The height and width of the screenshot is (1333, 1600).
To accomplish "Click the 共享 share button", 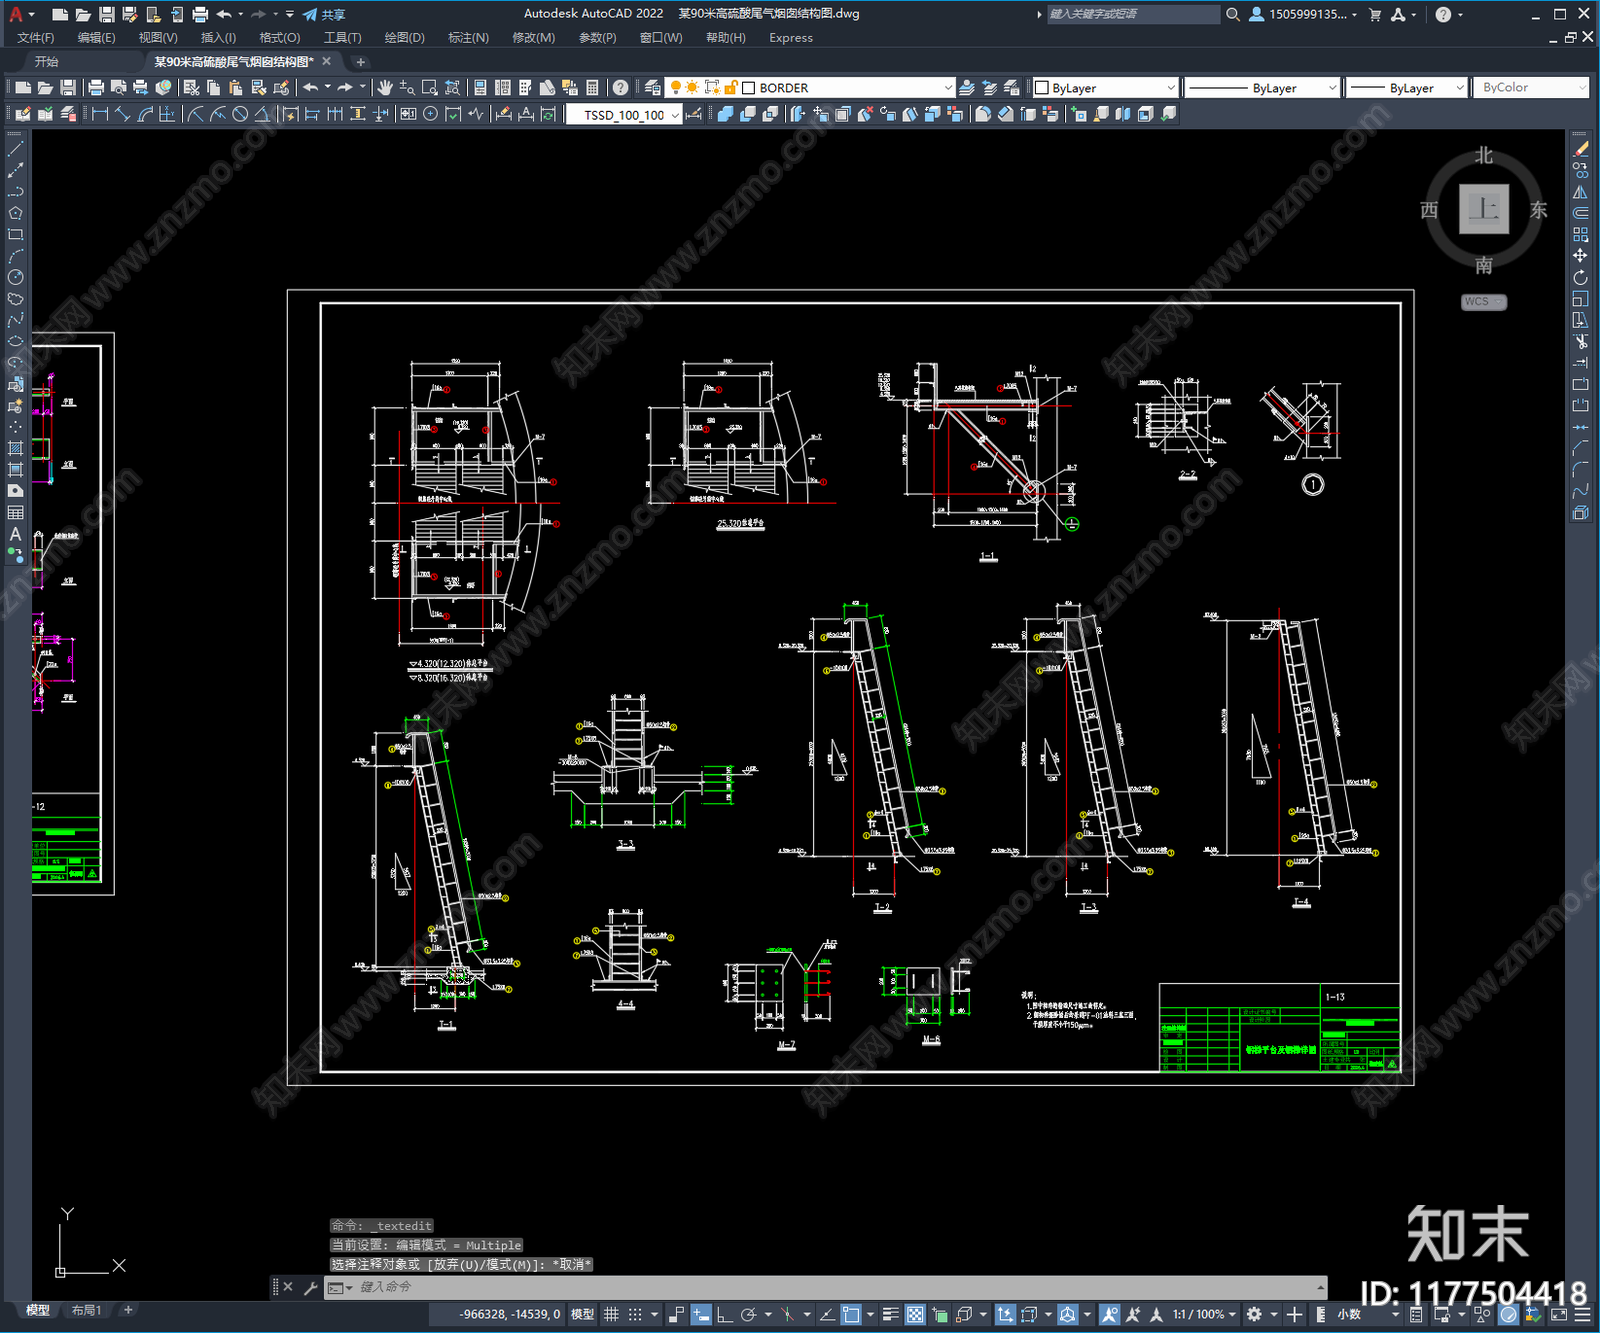I will 325,14.
